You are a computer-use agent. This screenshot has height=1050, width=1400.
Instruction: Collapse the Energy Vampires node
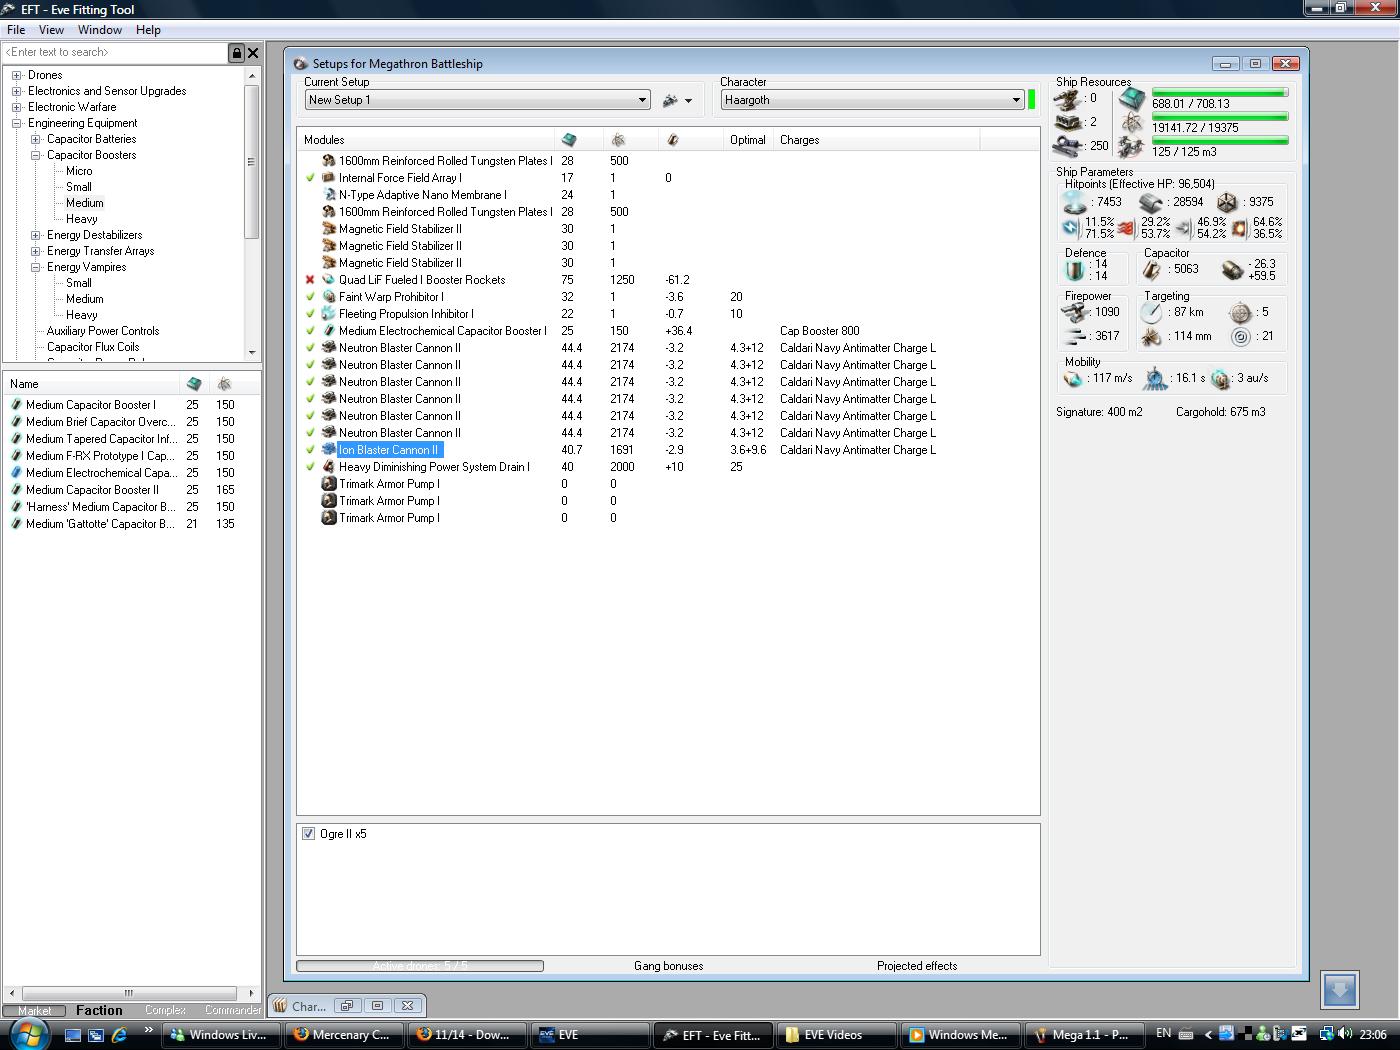pyautogui.click(x=35, y=267)
